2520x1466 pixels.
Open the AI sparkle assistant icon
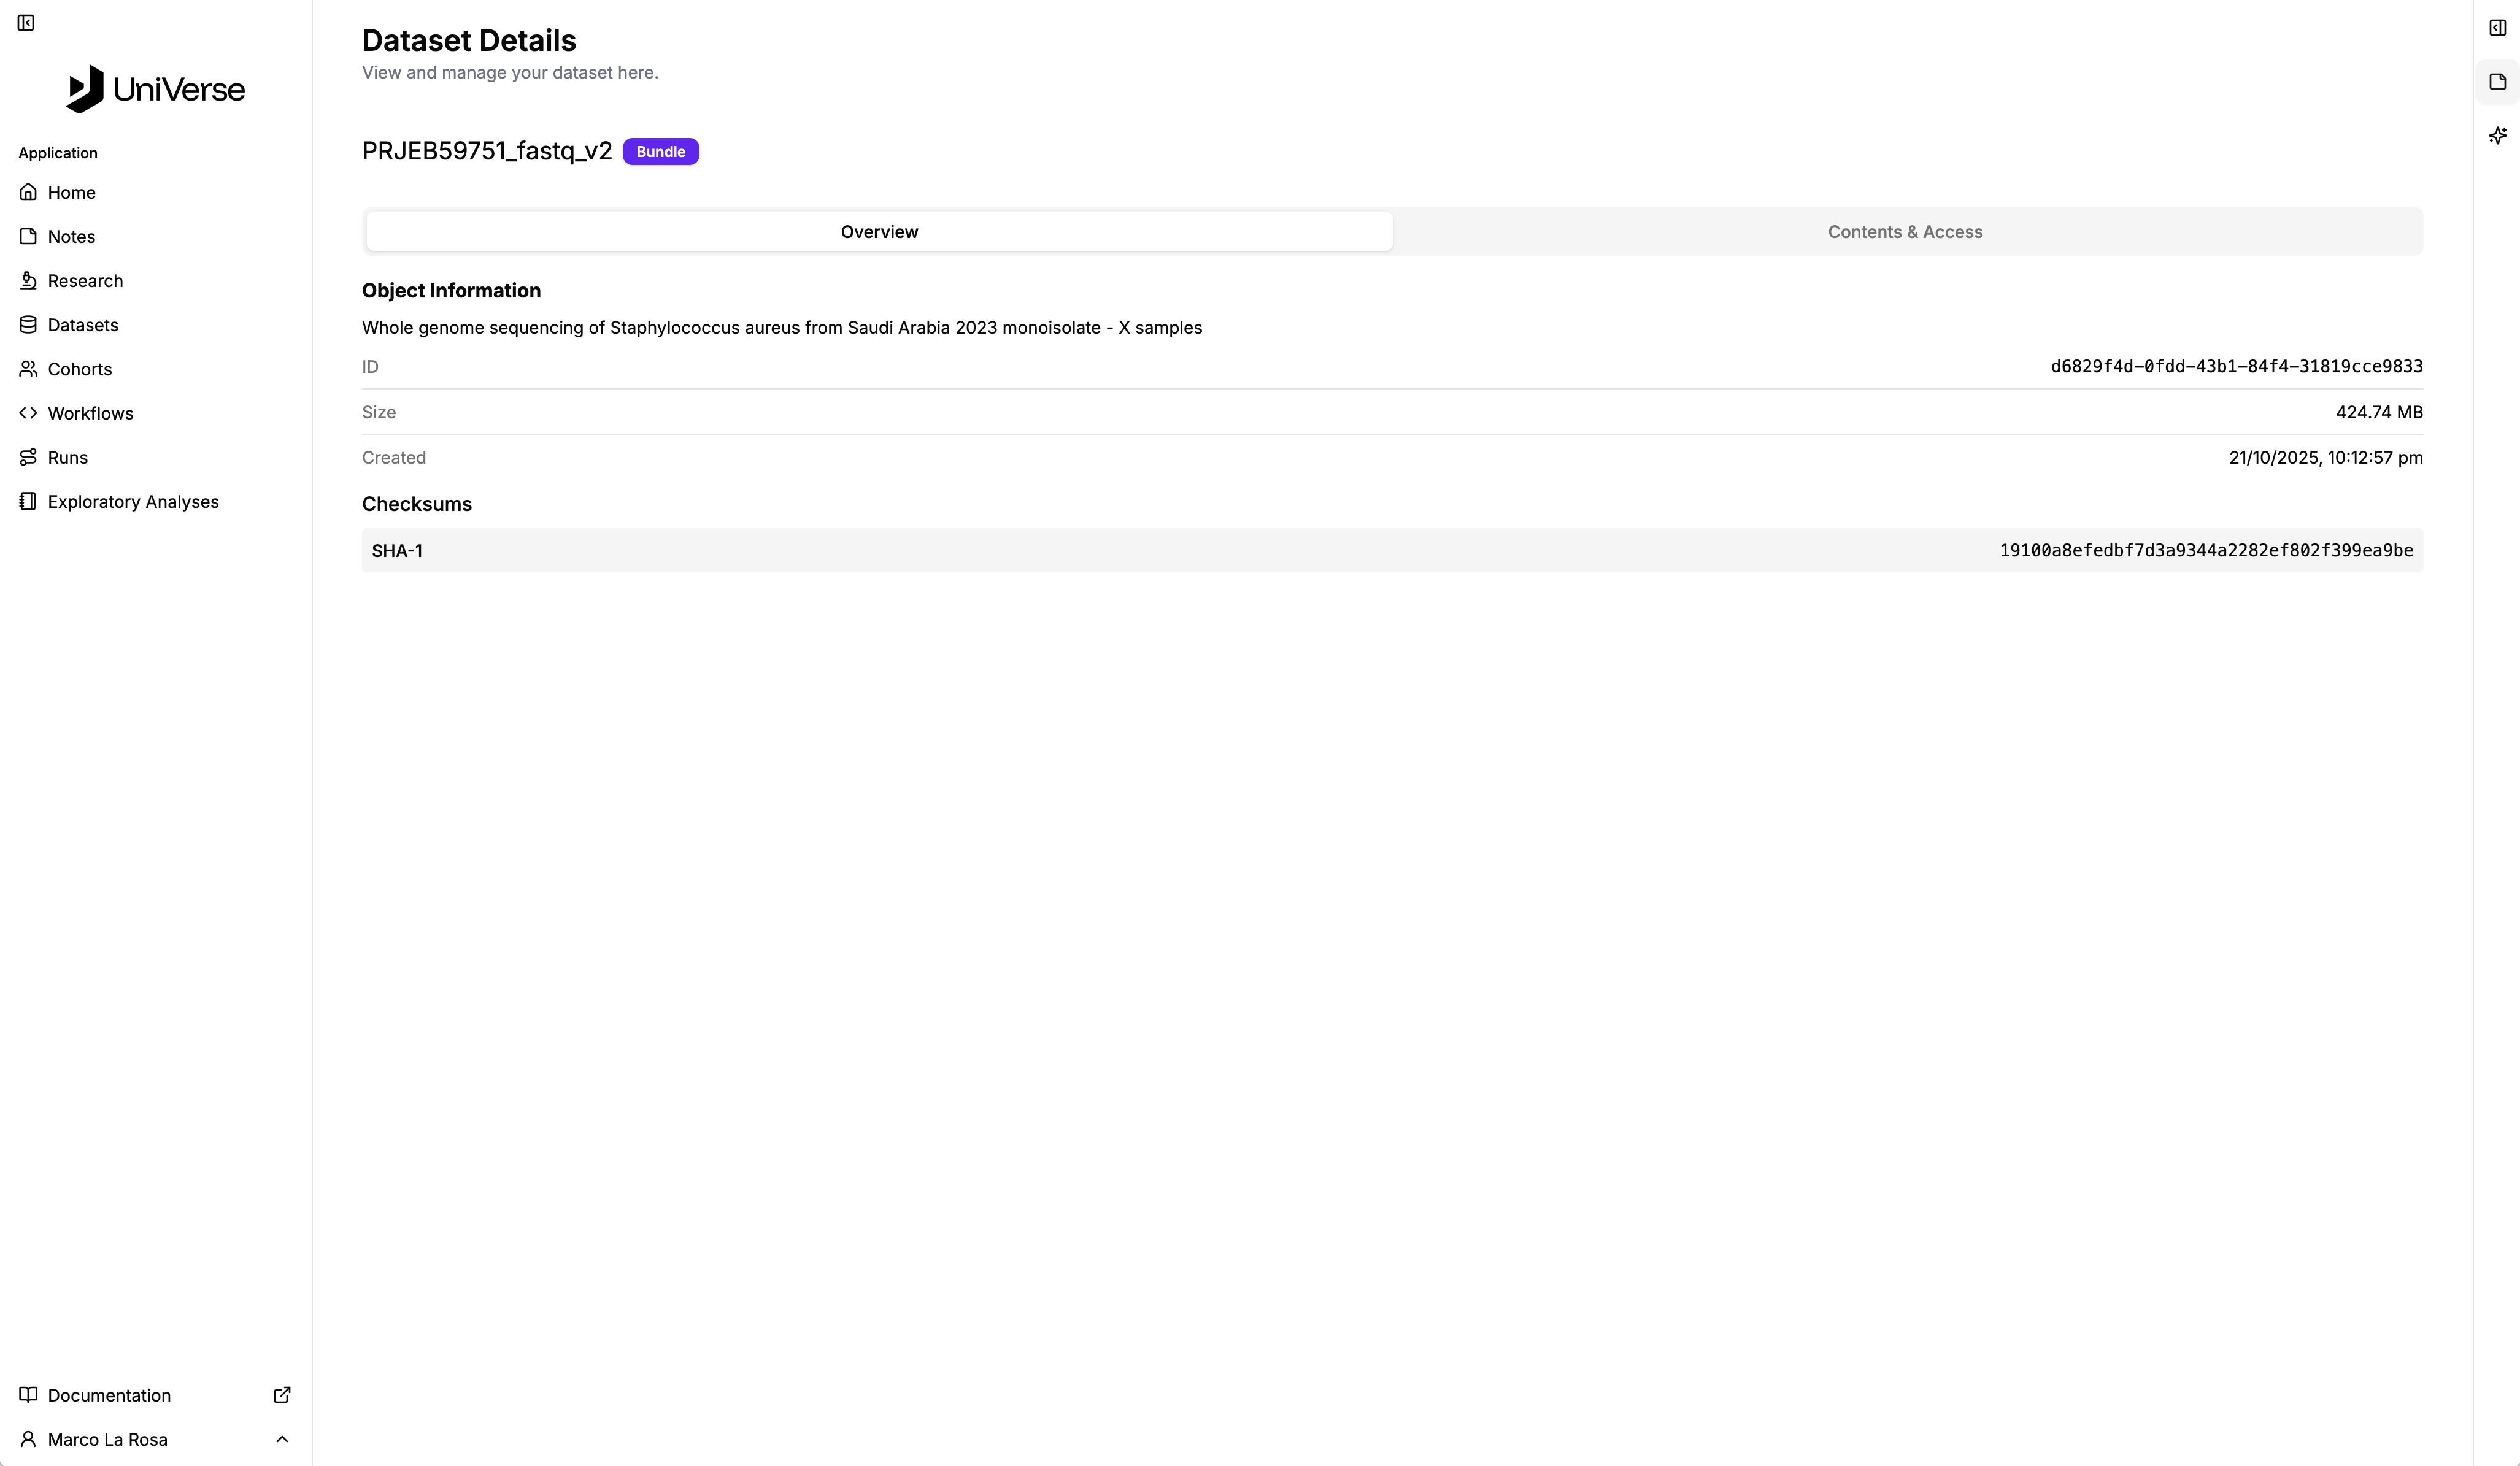pyautogui.click(x=2497, y=135)
